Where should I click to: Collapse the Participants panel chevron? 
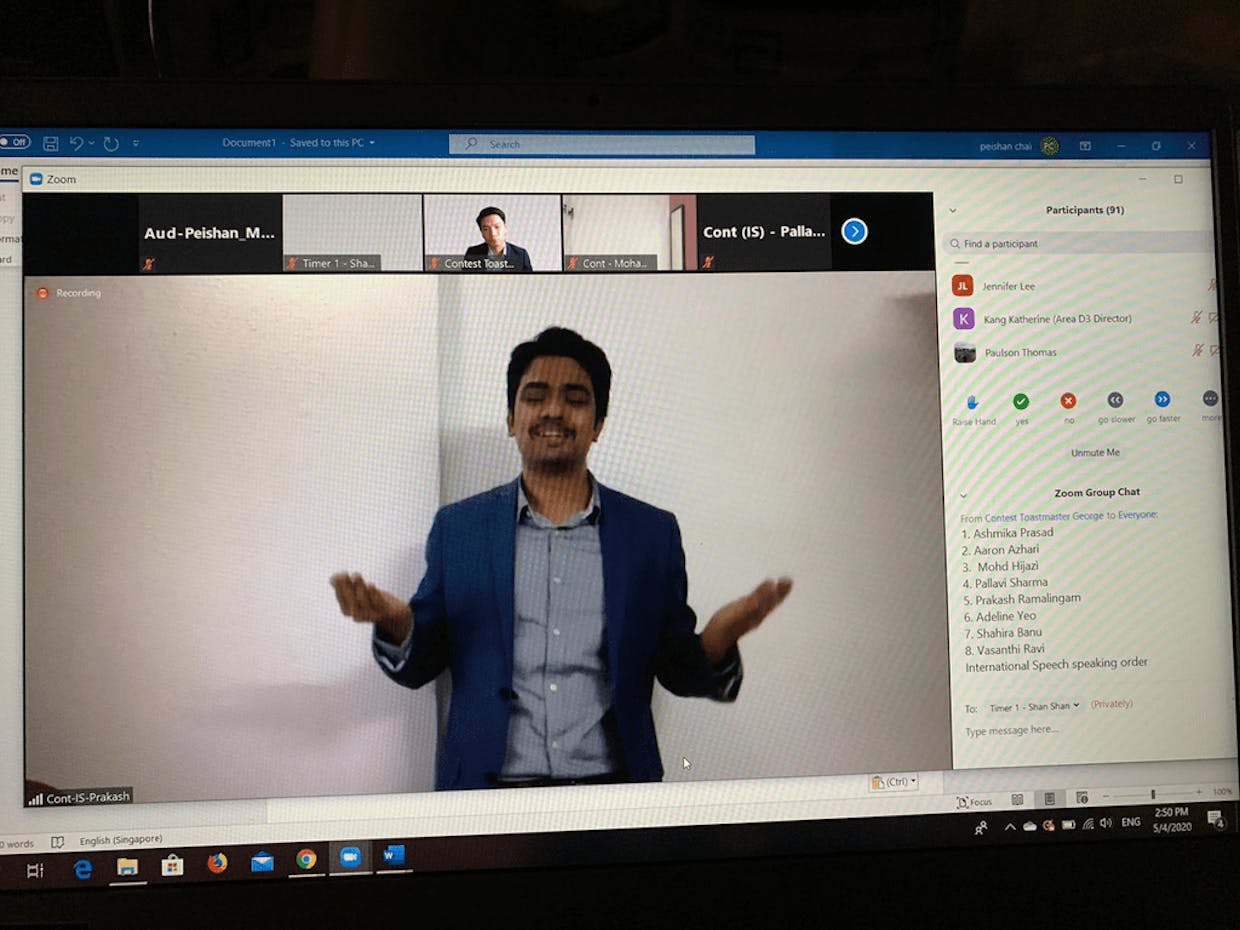click(952, 210)
